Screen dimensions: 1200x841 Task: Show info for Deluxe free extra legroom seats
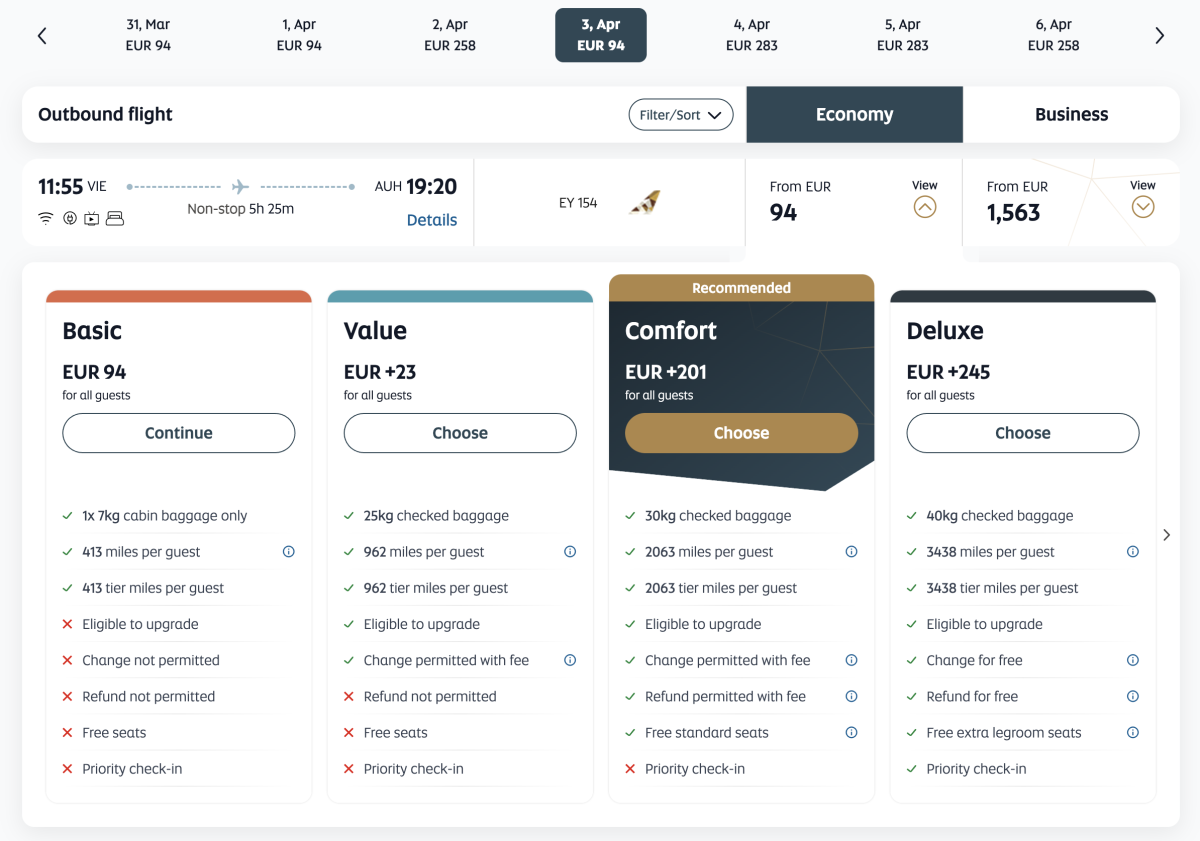[x=1133, y=732]
